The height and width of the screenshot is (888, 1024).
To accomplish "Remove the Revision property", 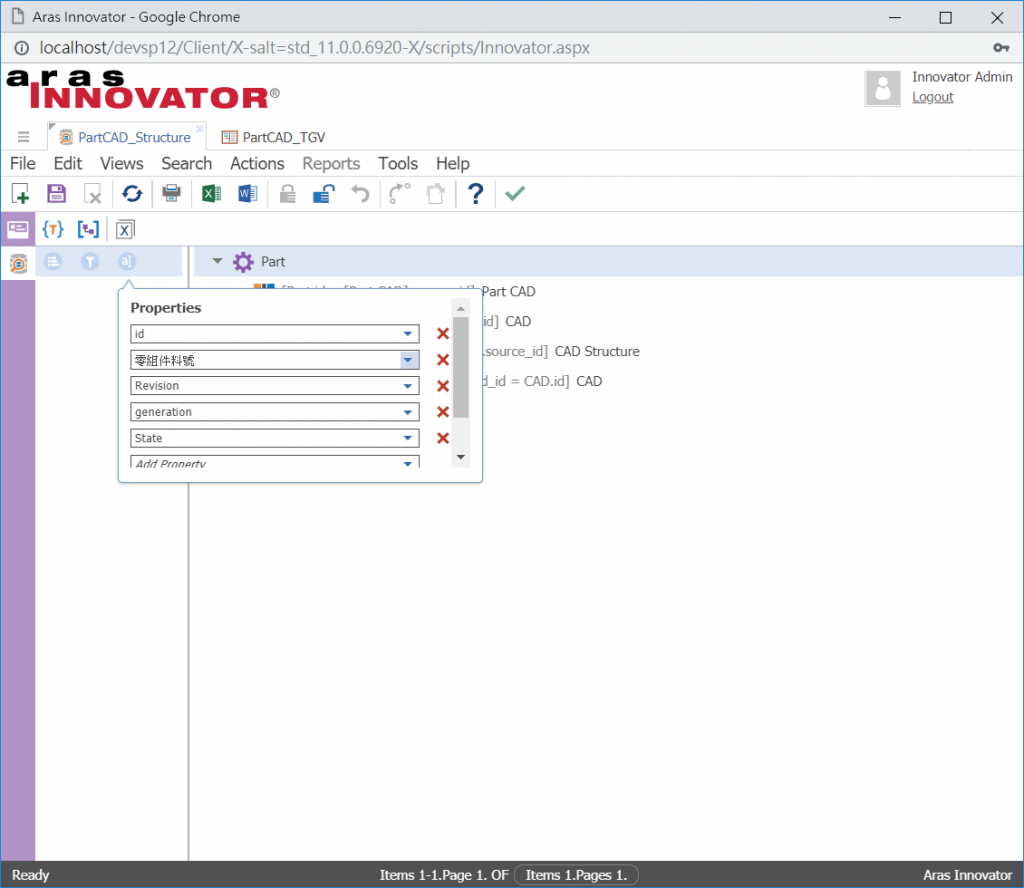I will click(443, 386).
